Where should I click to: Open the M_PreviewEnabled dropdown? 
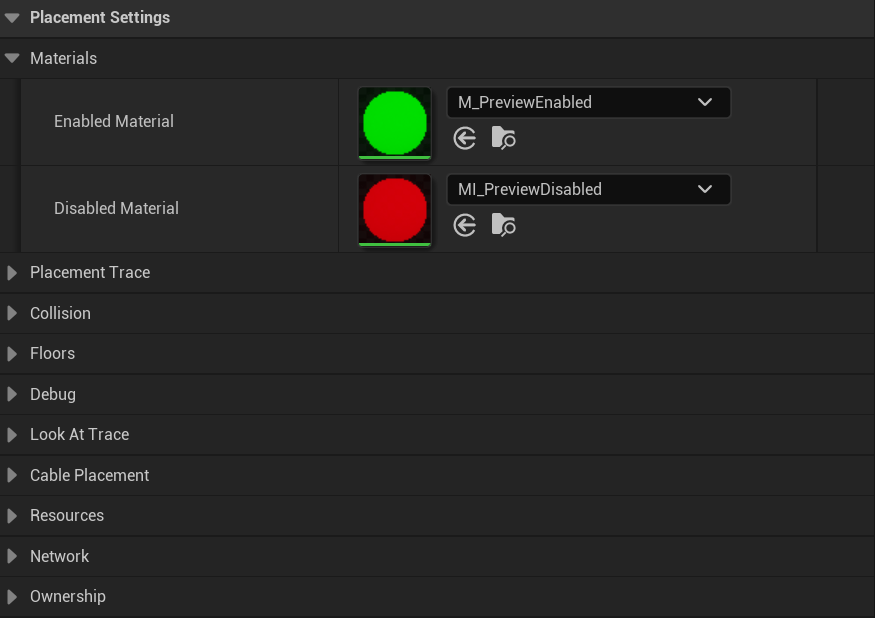(x=704, y=102)
